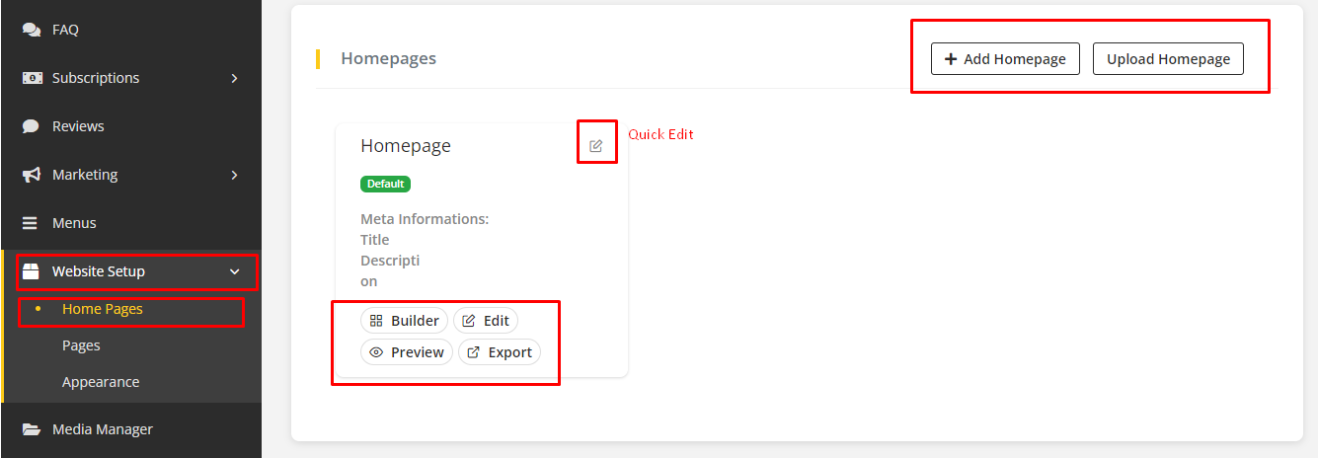Export the homepage

coord(499,352)
